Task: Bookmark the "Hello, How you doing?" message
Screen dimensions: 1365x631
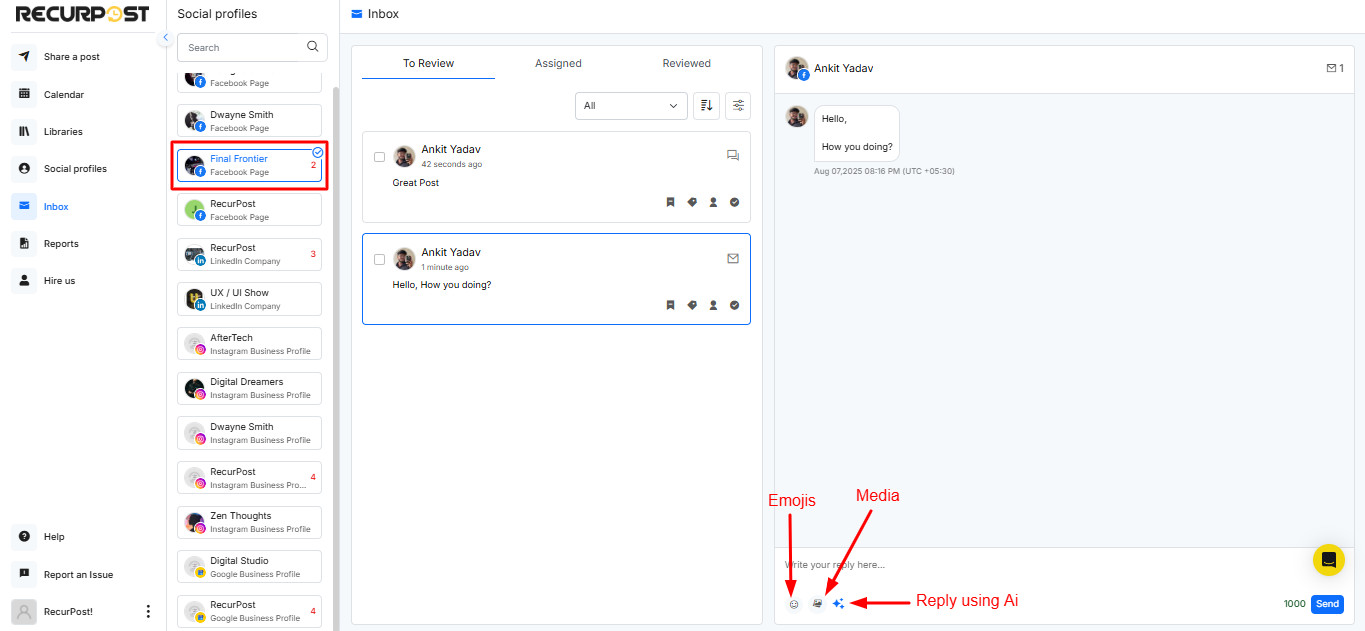Action: point(671,305)
